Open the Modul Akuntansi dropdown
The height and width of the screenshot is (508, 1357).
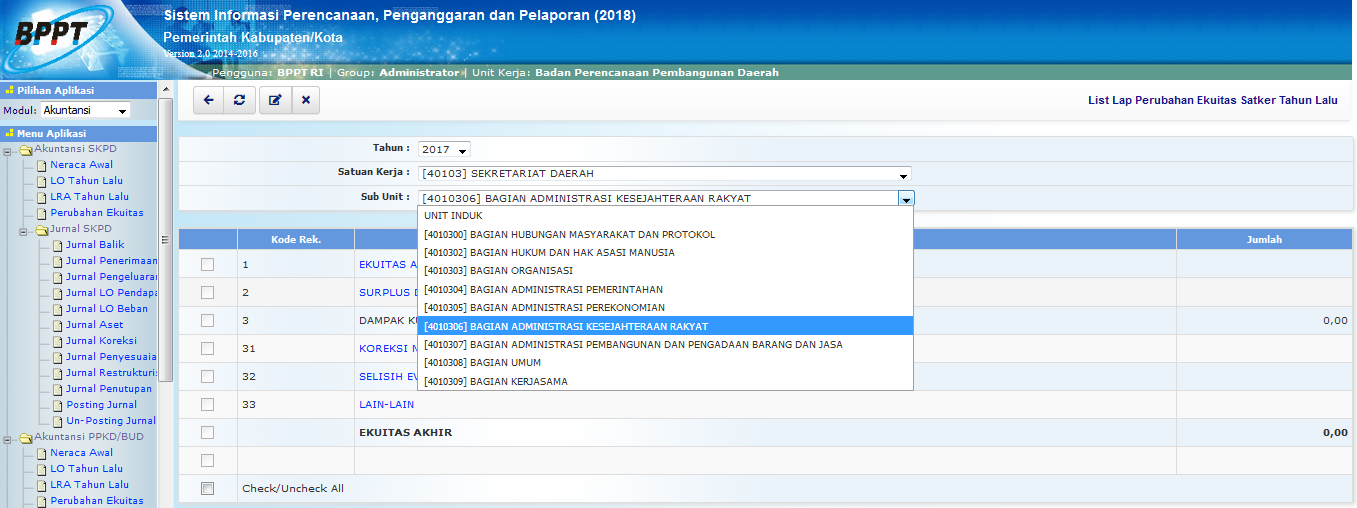[86, 111]
